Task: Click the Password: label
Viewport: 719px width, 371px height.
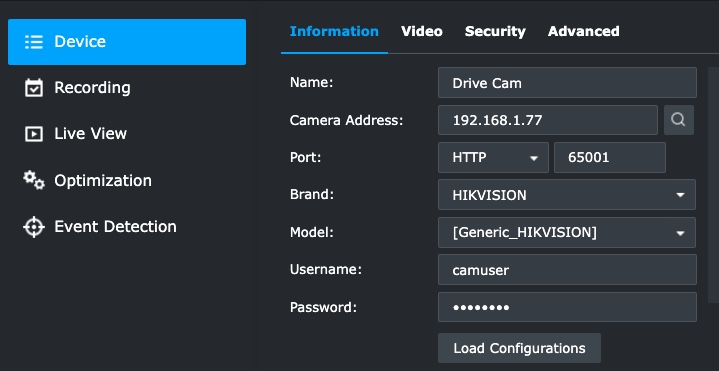Action: (x=323, y=307)
